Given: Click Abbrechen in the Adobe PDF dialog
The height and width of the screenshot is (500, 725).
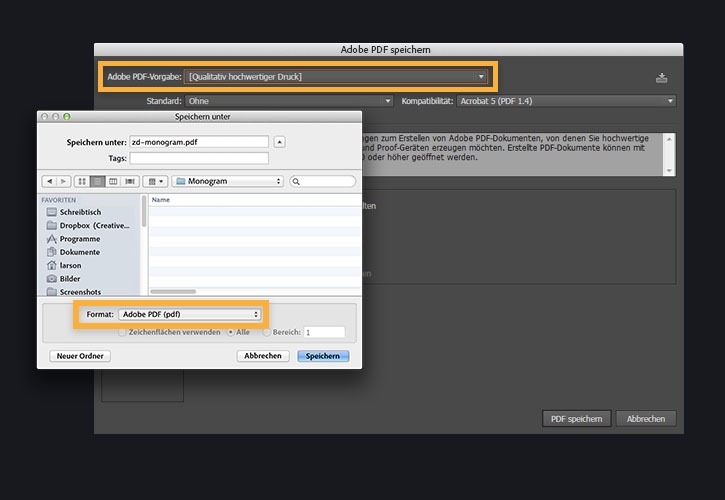Looking at the screenshot, I should click(x=646, y=419).
